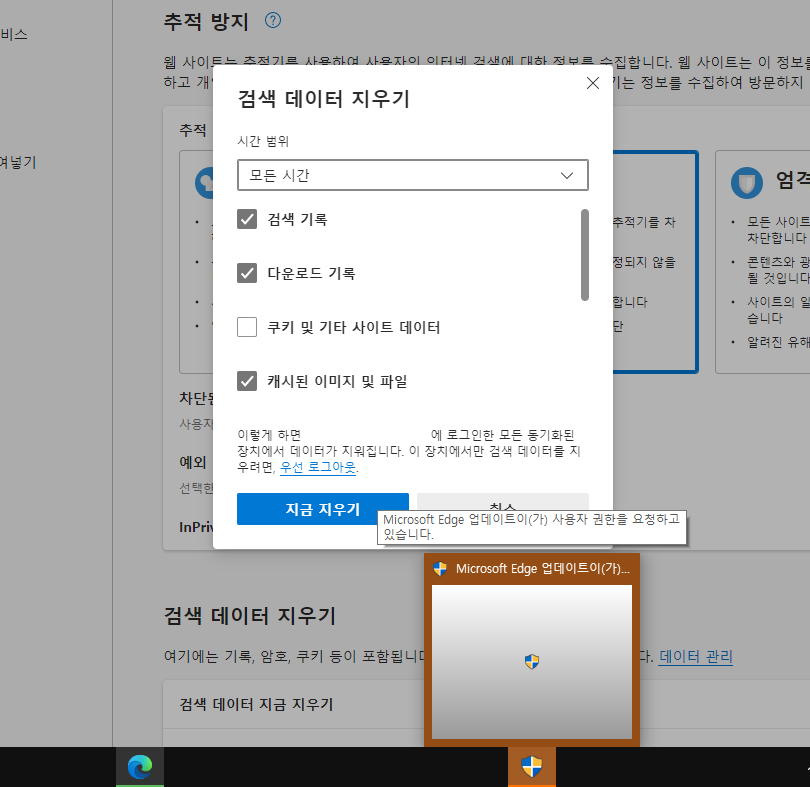
Task: Click the shield icon of the strict tracking card
Action: tap(746, 183)
